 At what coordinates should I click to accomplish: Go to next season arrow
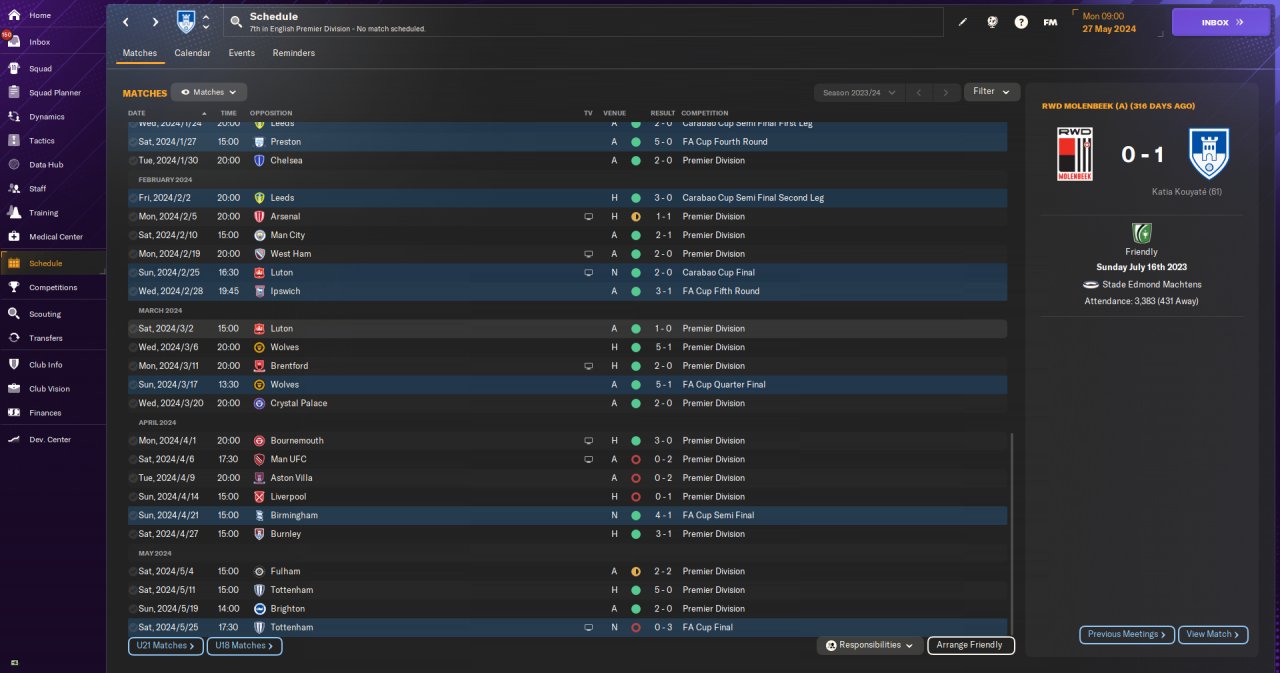pos(946,92)
